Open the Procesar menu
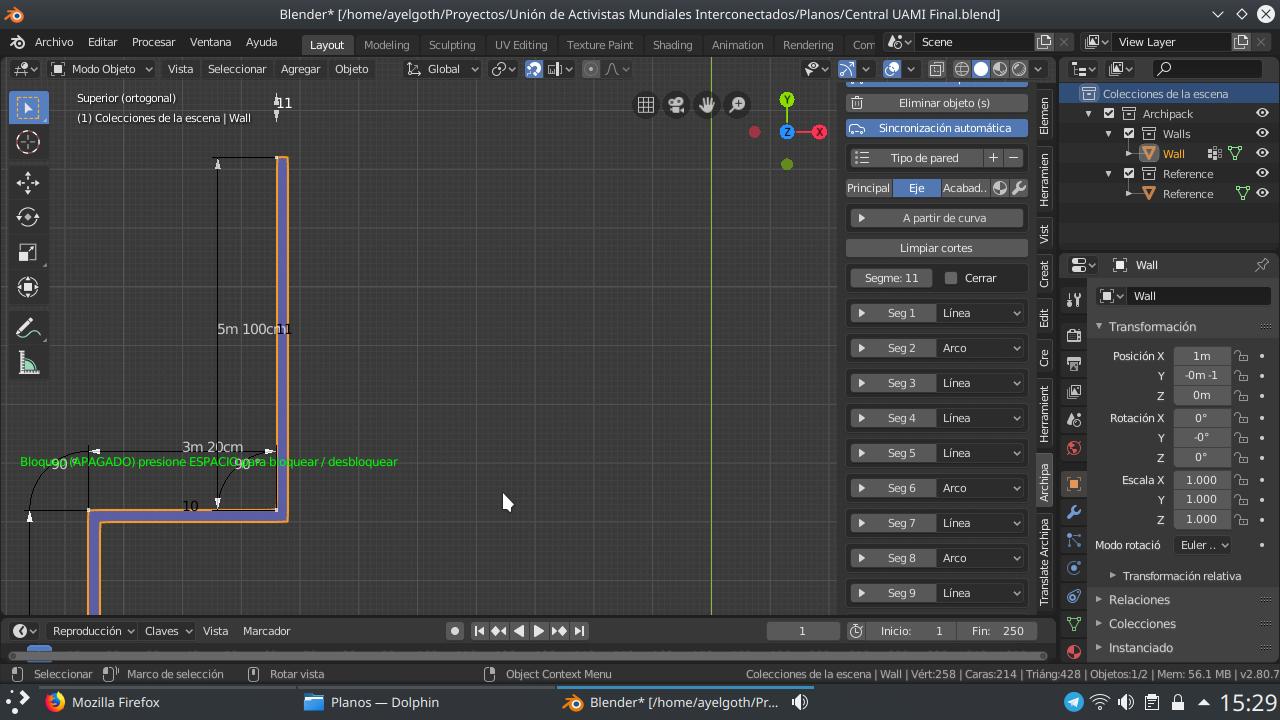 click(x=153, y=42)
